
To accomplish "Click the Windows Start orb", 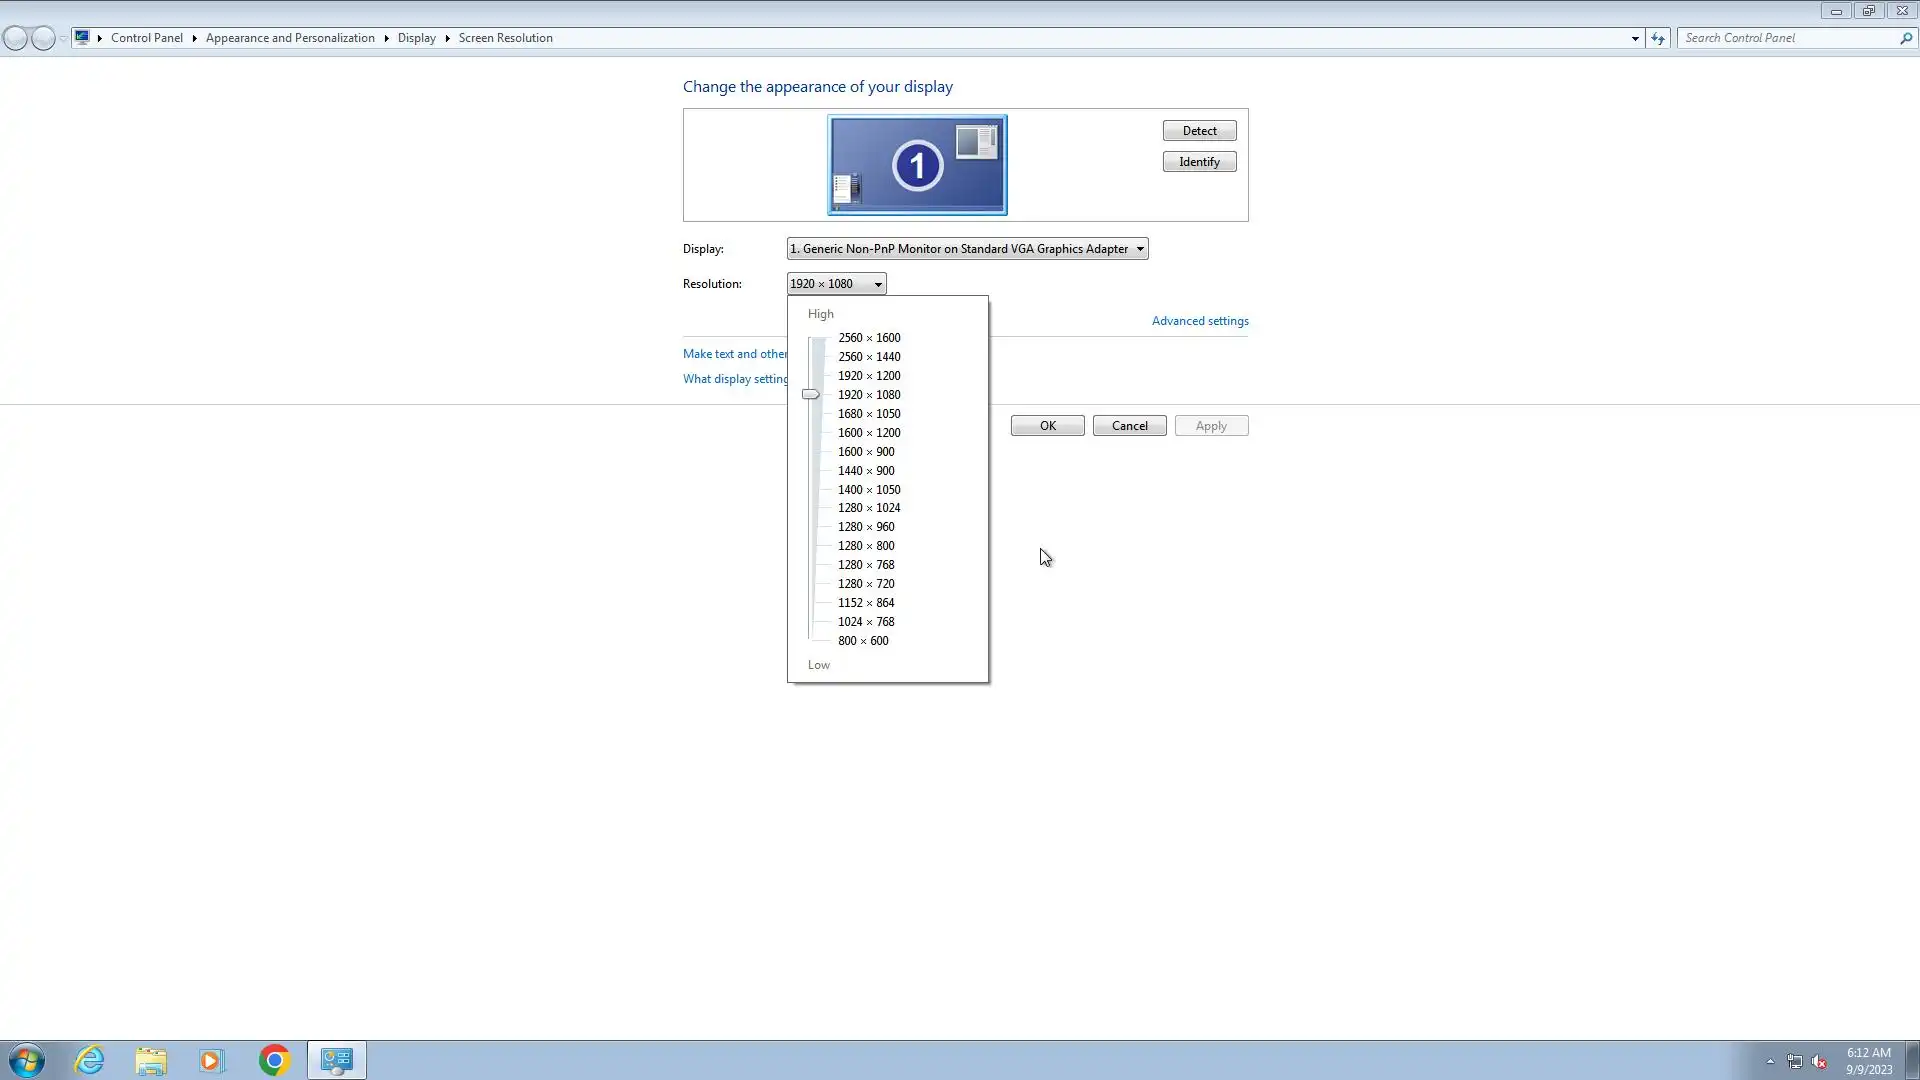I will tap(27, 1060).
